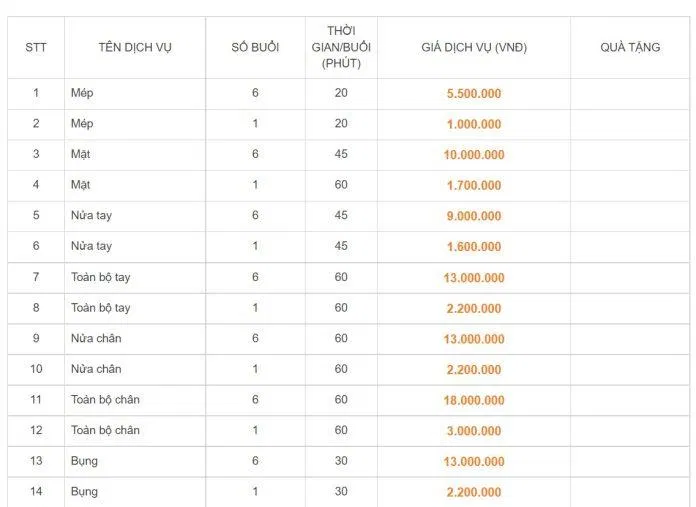
Task: Select Nửa chân in row 10
Action: point(96,369)
